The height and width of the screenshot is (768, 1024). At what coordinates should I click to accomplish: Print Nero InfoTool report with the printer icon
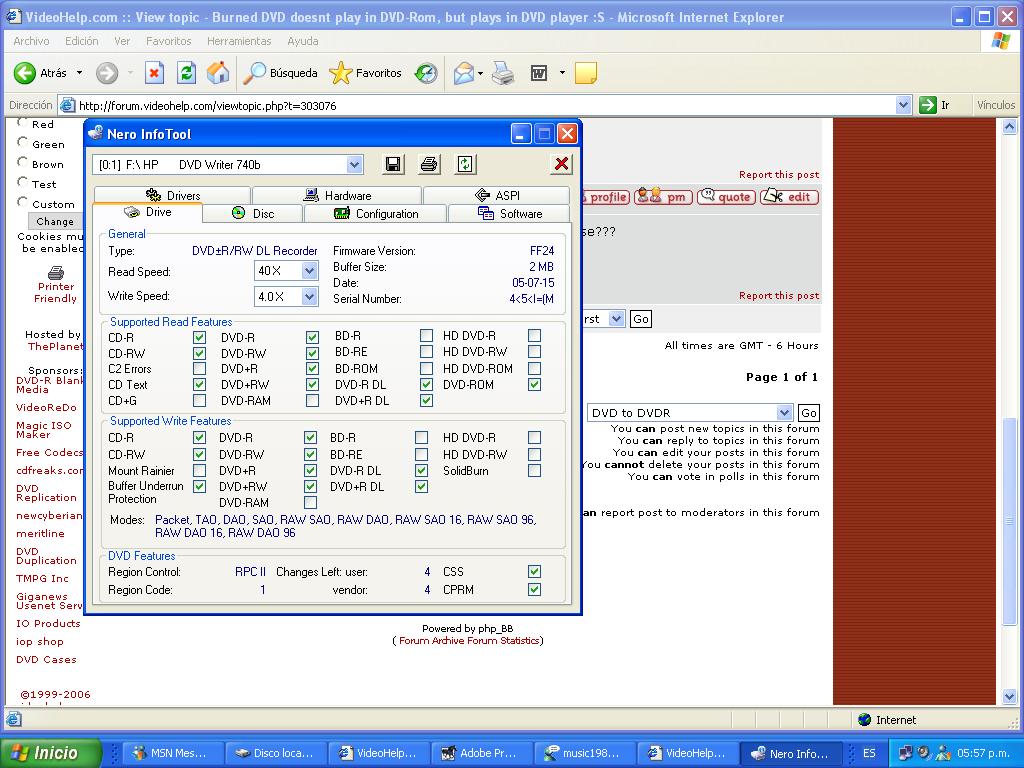[x=429, y=165]
